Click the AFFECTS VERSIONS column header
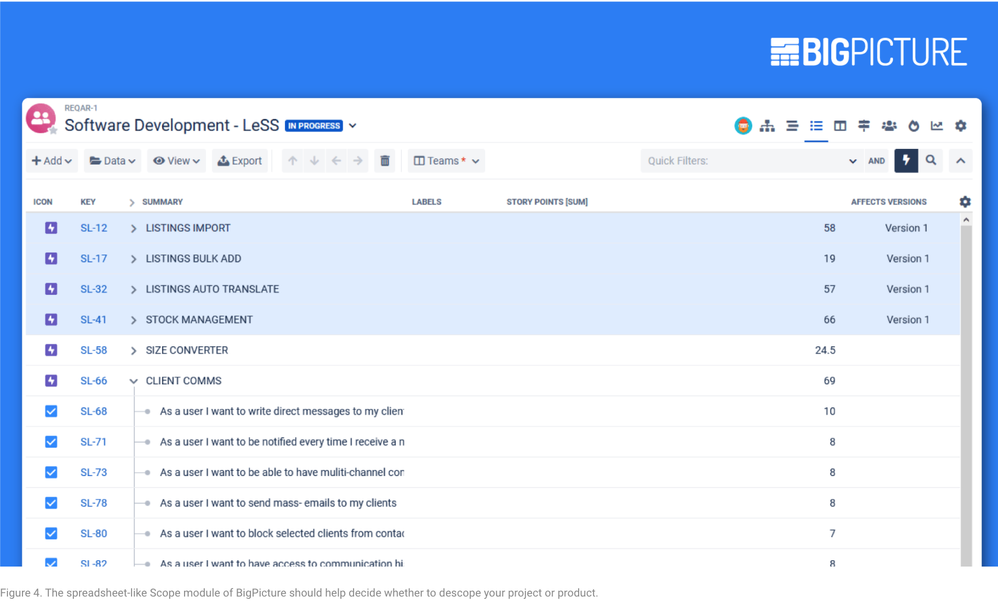 coord(889,202)
